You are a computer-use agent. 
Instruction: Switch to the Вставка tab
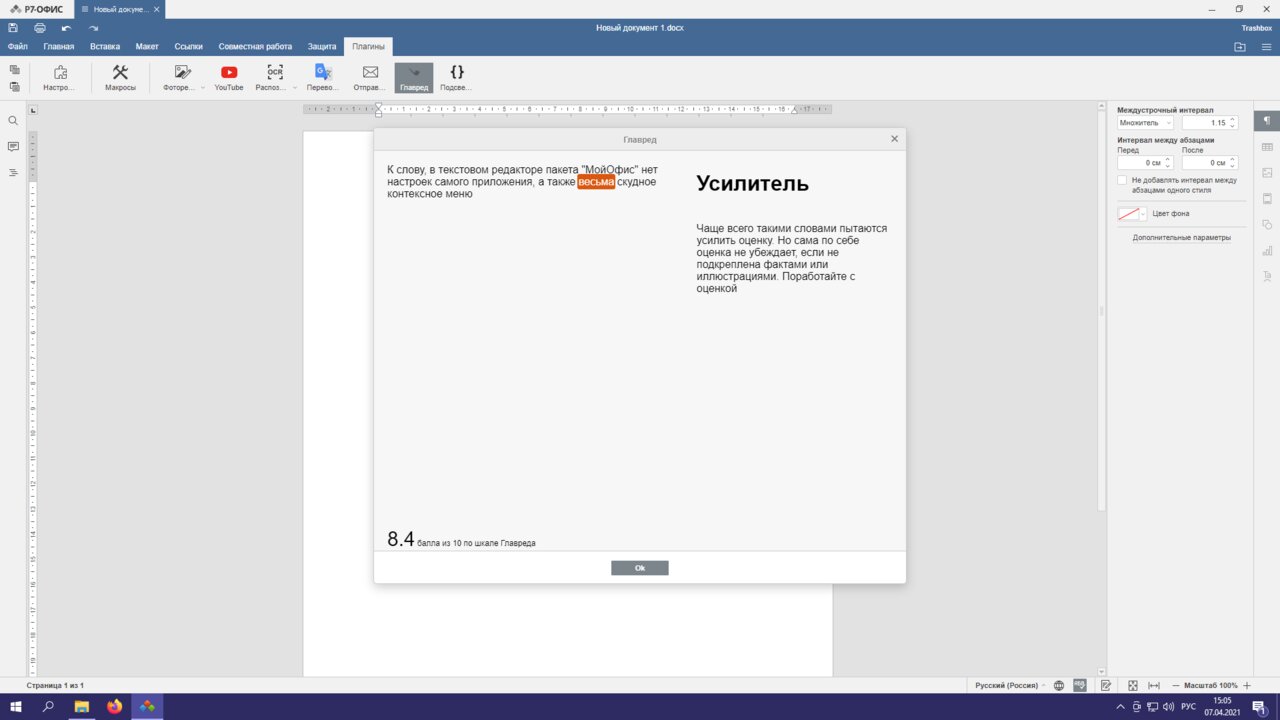tap(104, 46)
